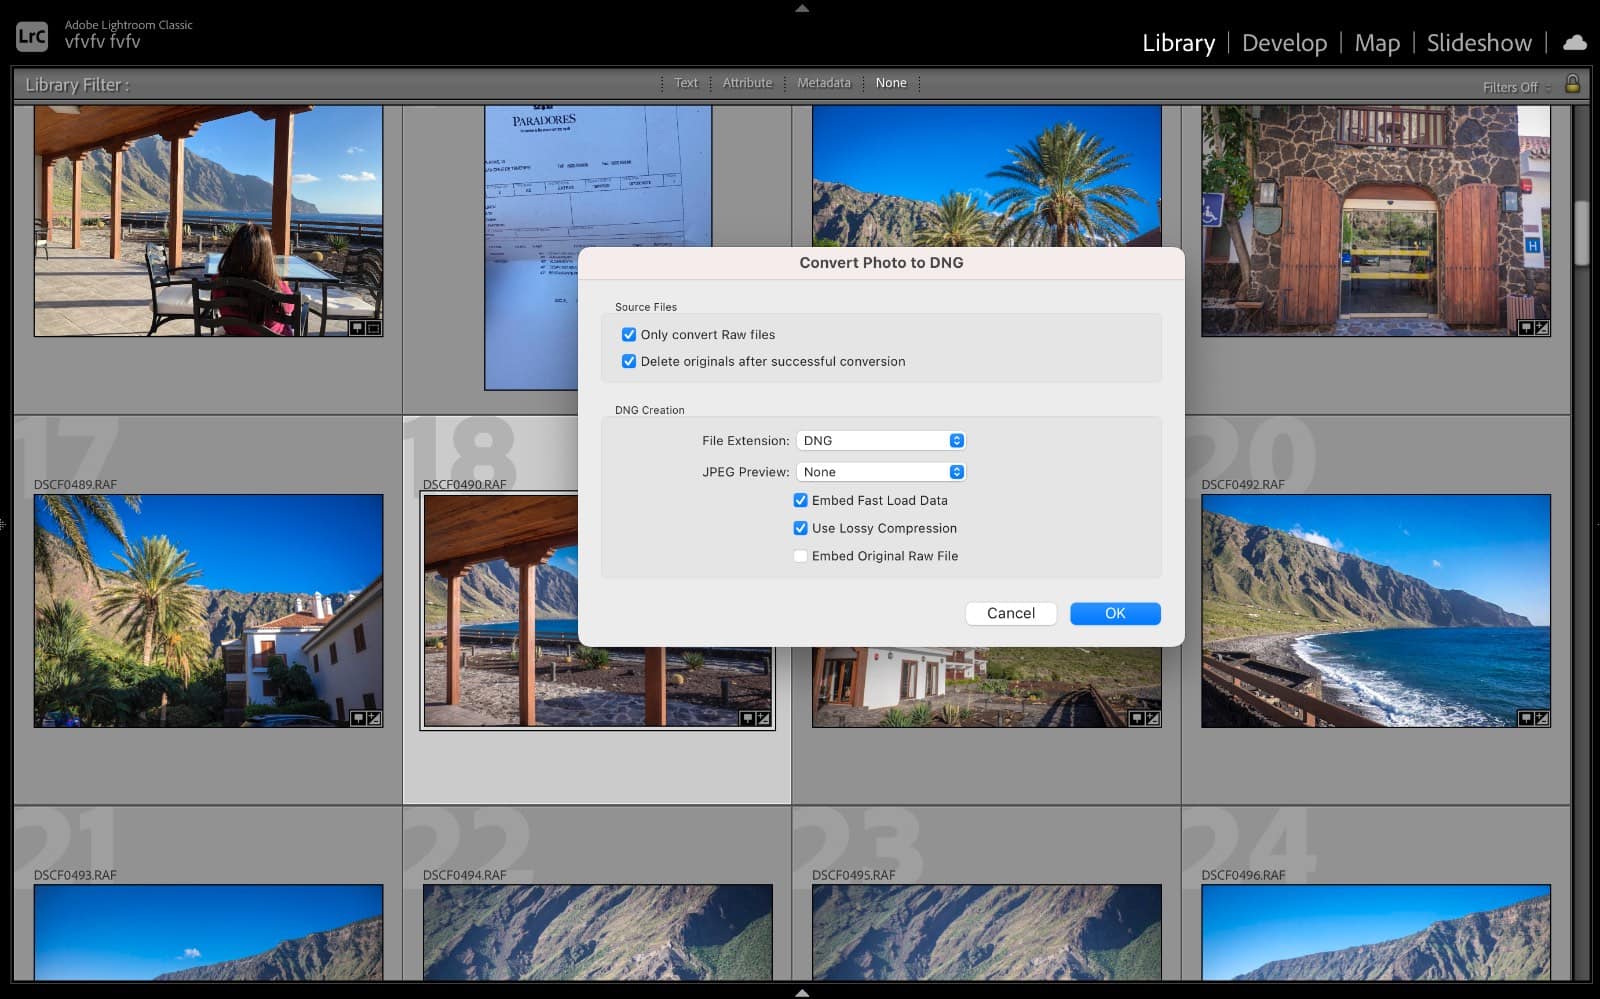The width and height of the screenshot is (1600, 999).
Task: Click the keyword badge on DSCF0492.RAF thumbnail
Action: (x=1526, y=718)
